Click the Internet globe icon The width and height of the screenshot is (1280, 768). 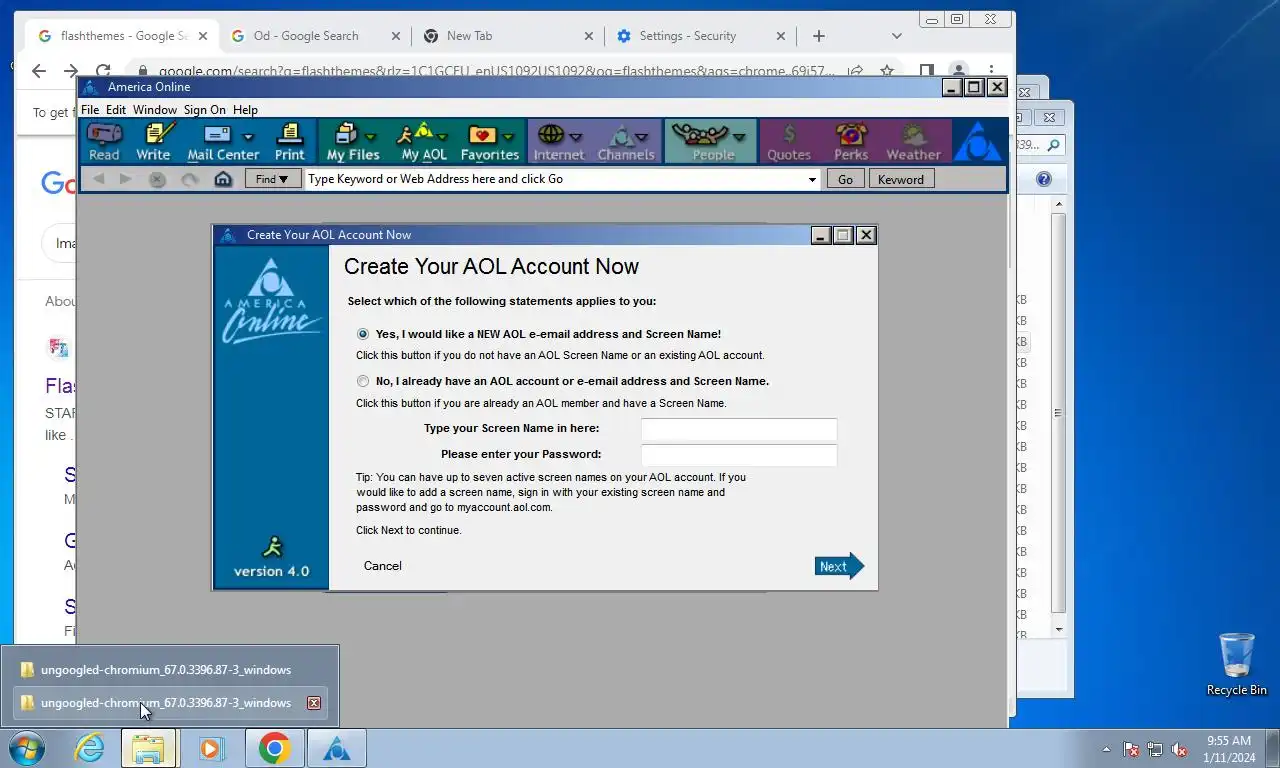(x=552, y=142)
